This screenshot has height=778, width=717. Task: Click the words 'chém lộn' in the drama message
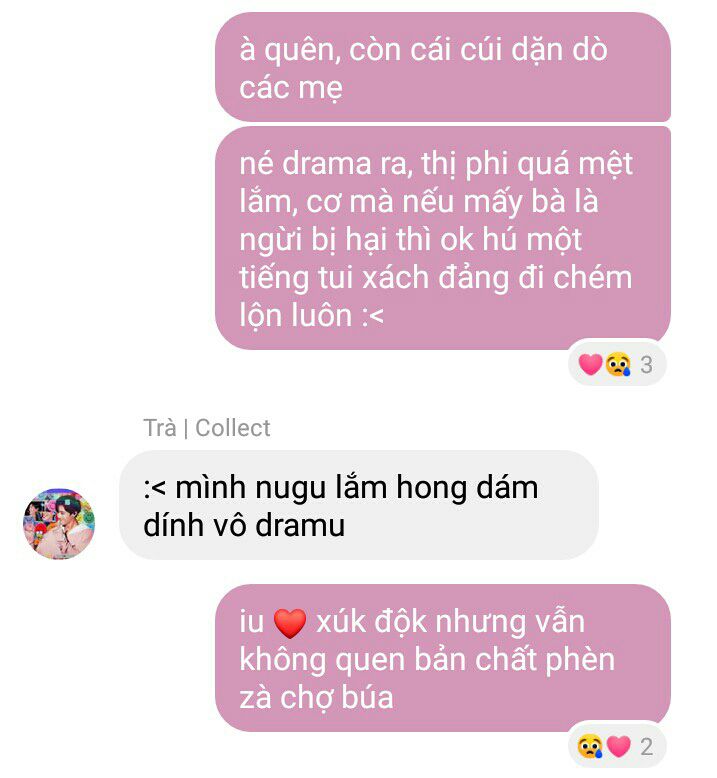(437, 296)
